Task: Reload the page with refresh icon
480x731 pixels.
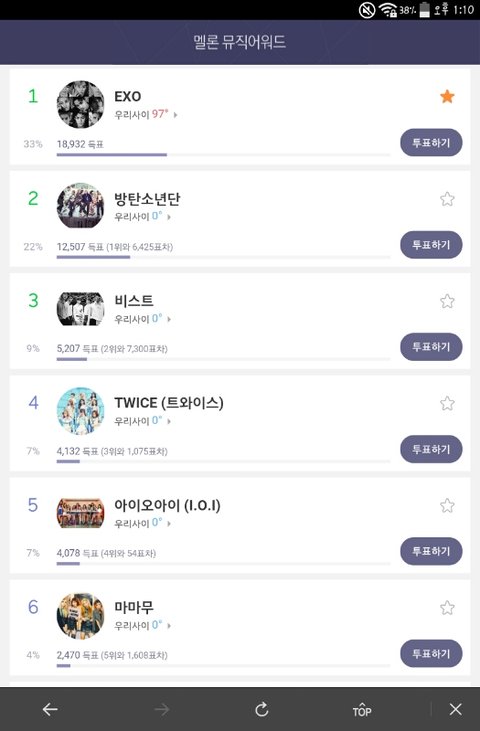Action: [261, 709]
